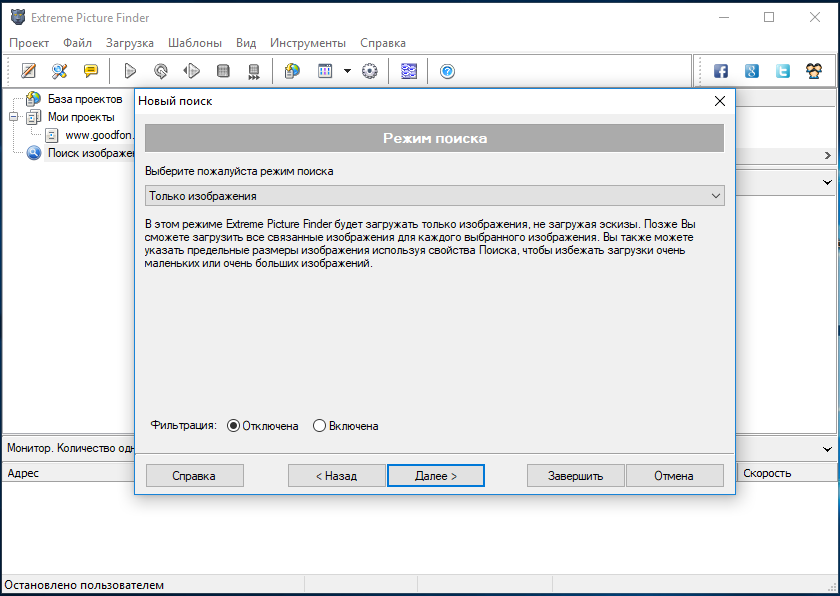Click the Google icon in the toolbar

[x=752, y=71]
